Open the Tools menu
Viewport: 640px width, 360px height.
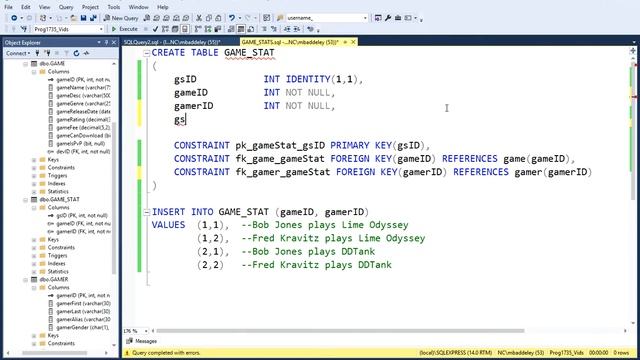coord(113,7)
